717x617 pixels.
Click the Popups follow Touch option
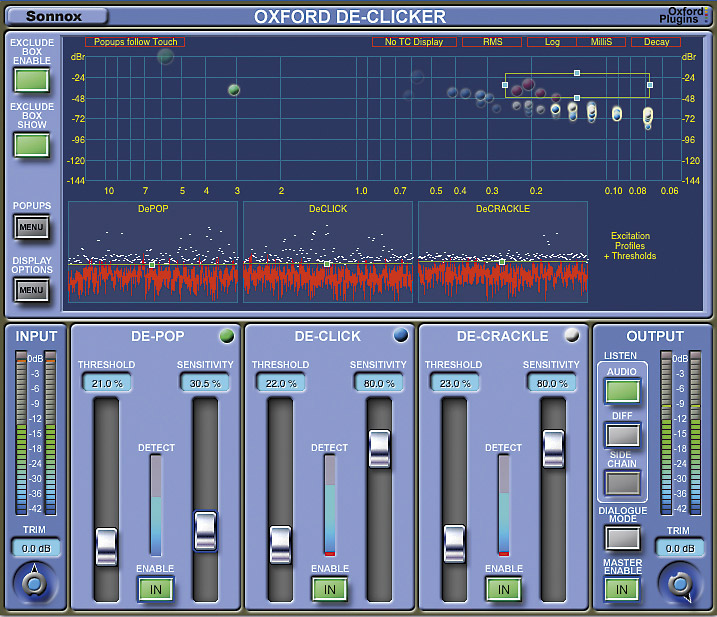[x=135, y=42]
